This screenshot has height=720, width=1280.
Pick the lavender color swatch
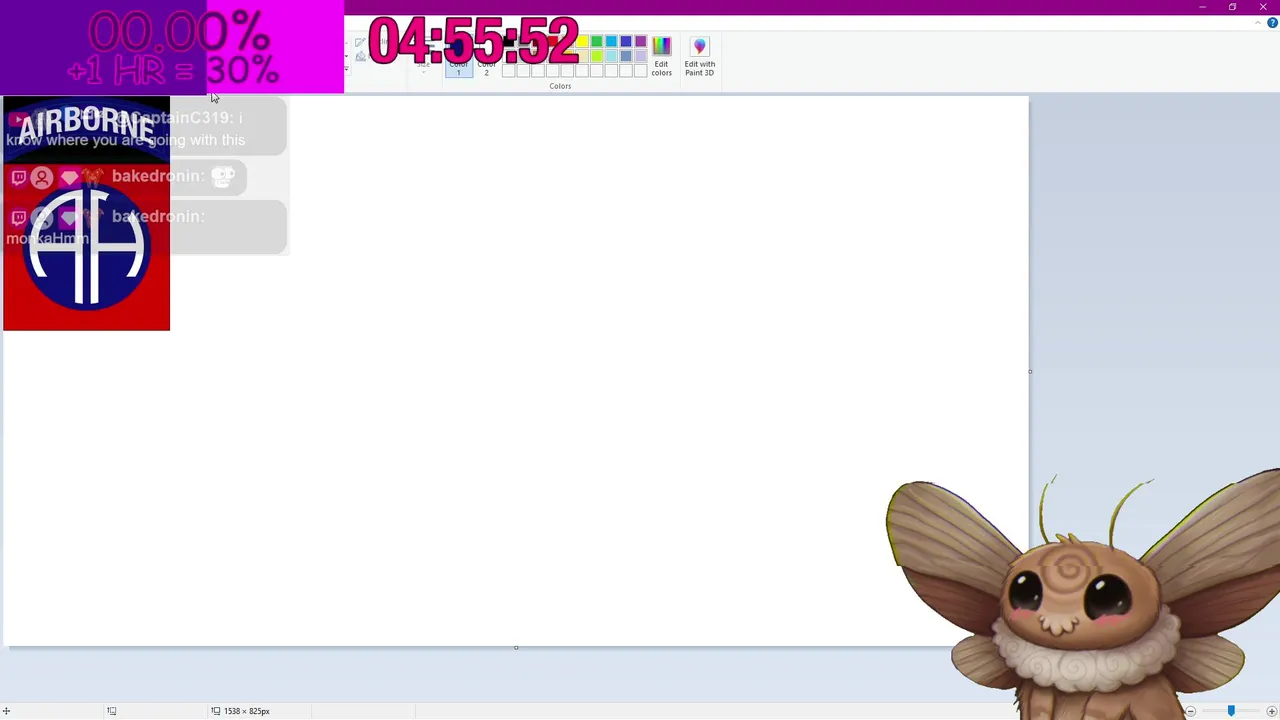(640, 56)
